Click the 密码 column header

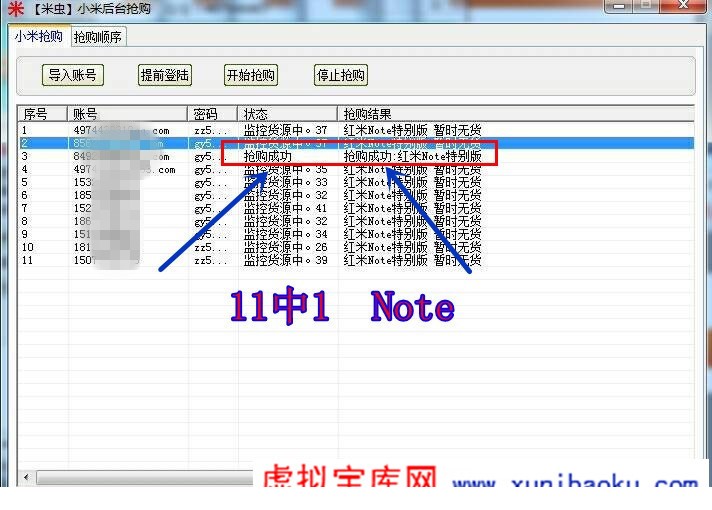tap(213, 114)
